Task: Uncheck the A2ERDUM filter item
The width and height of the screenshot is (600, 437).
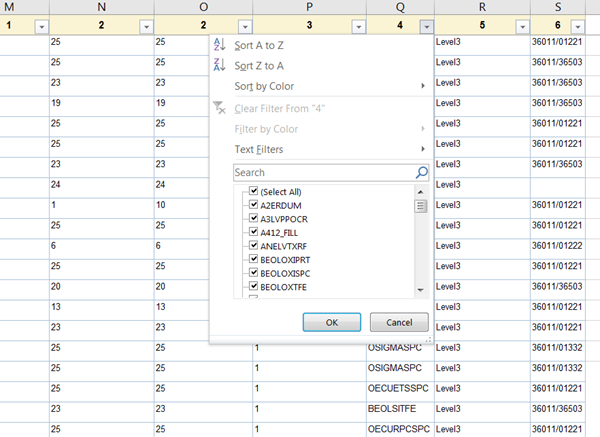Action: 253,205
